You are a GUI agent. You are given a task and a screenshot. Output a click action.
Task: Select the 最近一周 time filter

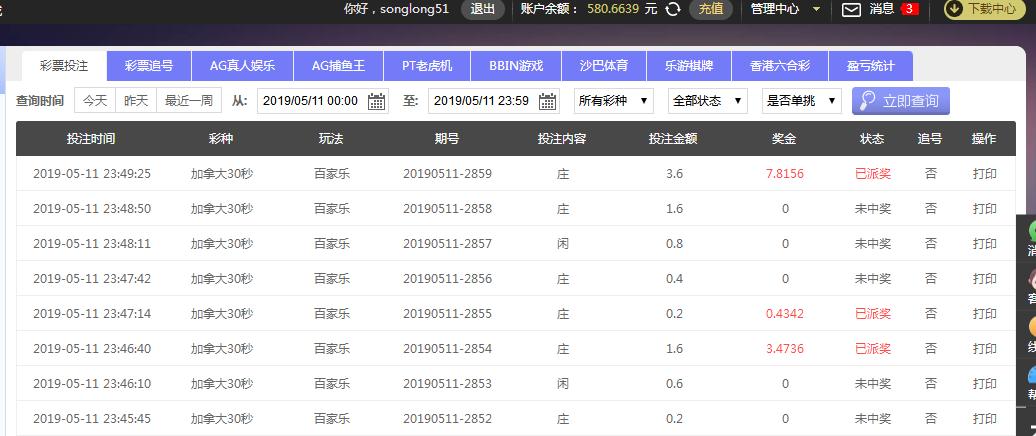(x=189, y=101)
